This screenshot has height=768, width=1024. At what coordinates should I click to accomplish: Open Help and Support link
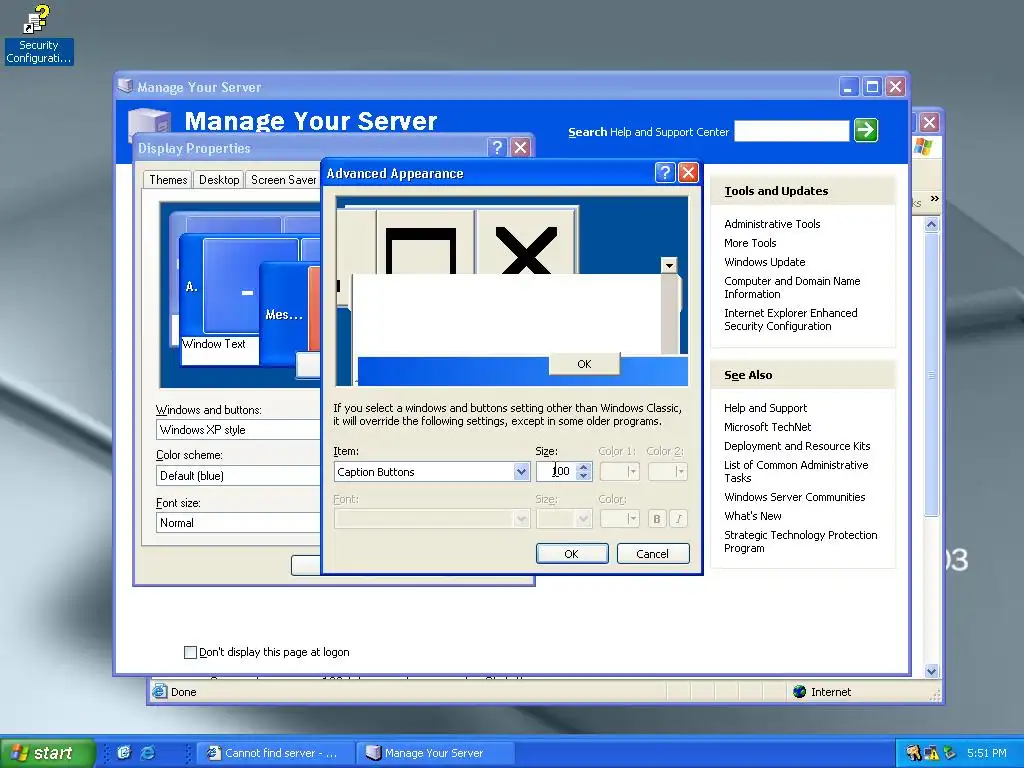click(x=765, y=408)
